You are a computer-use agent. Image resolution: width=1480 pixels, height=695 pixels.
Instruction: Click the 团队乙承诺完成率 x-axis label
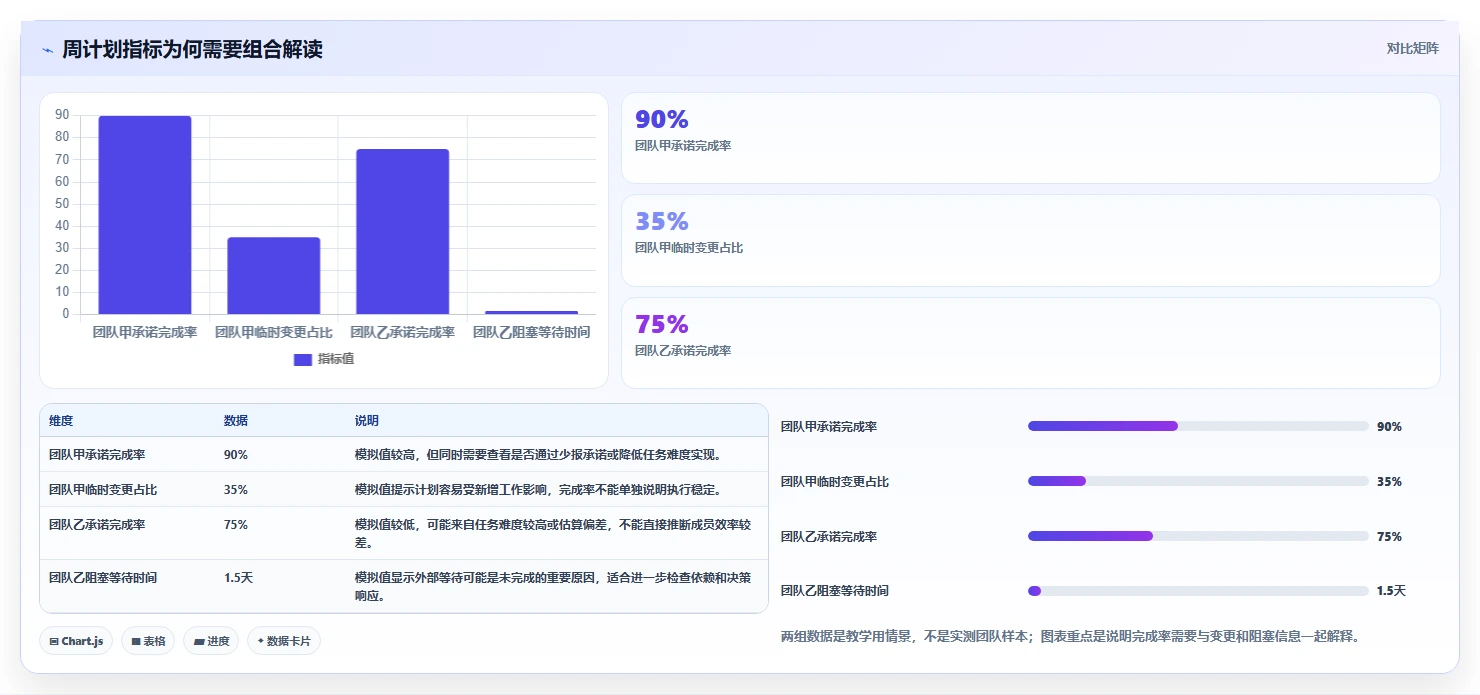click(x=403, y=332)
